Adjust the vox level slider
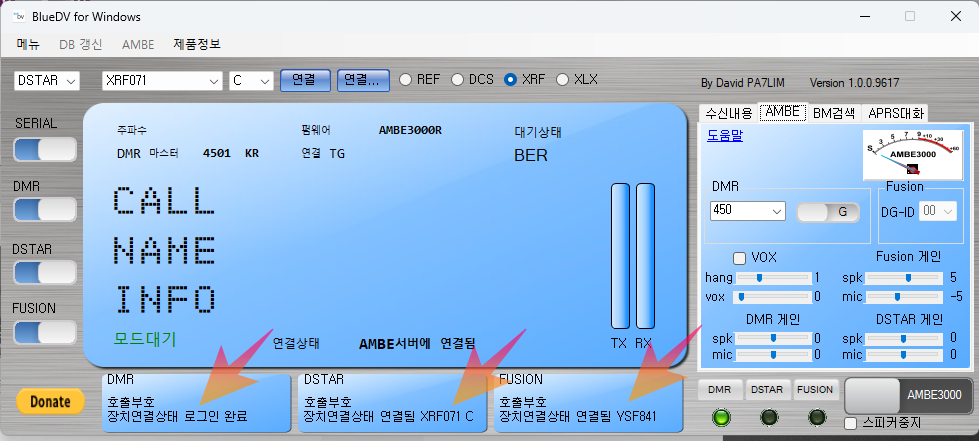The width and height of the screenshot is (979, 441). click(774, 296)
